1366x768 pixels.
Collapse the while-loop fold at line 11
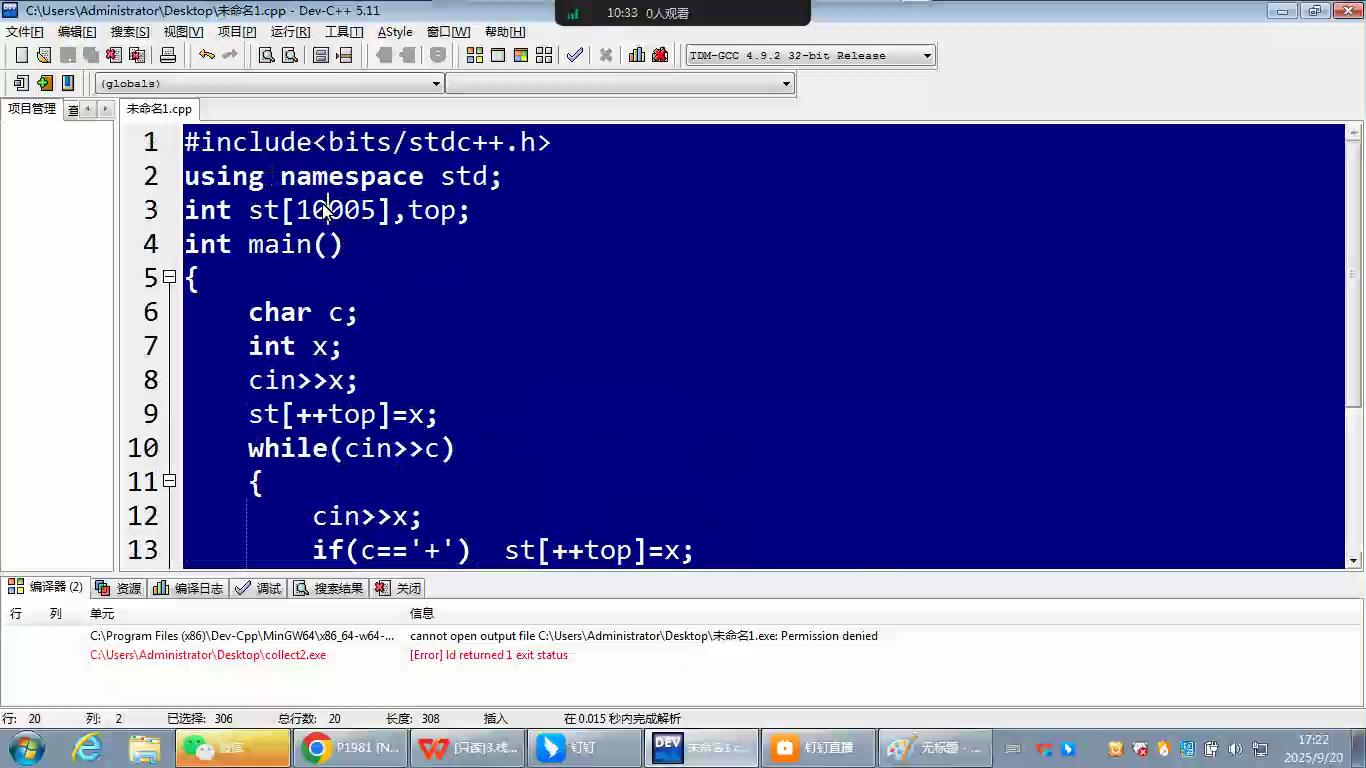[x=169, y=481]
